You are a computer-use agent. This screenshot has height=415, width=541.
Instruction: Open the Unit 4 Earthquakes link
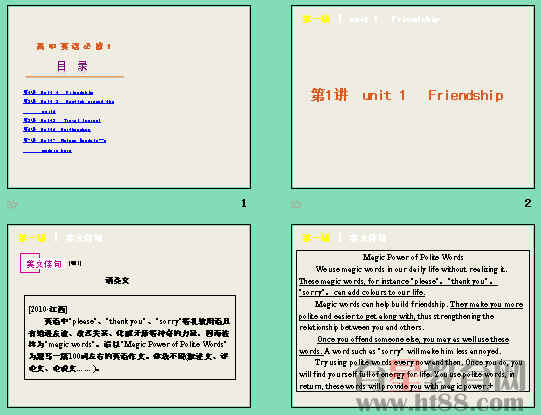(x=57, y=130)
